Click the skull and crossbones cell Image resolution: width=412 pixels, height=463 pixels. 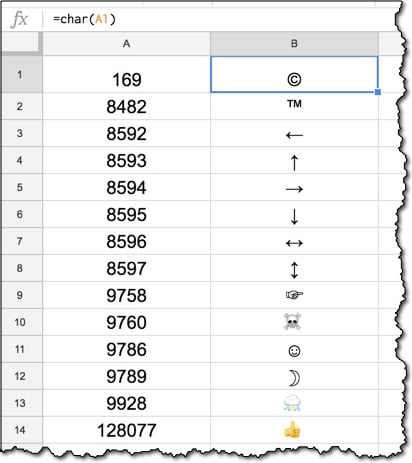click(x=294, y=322)
